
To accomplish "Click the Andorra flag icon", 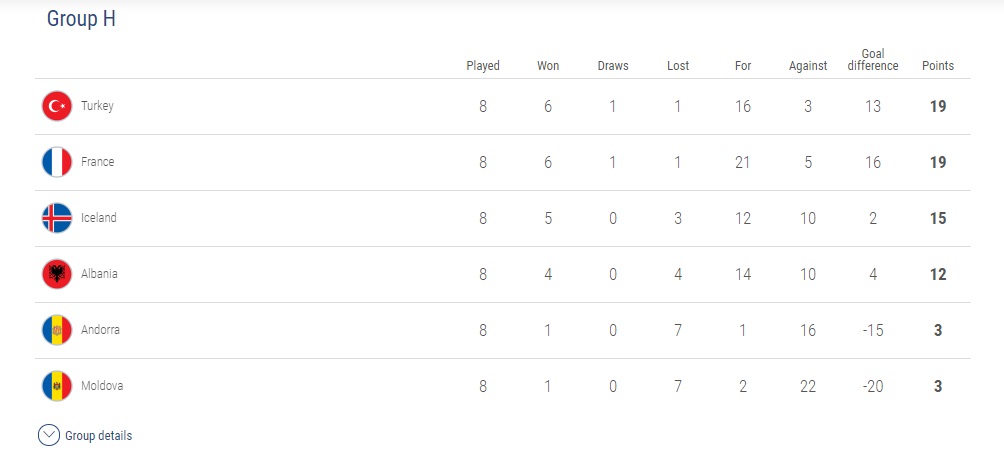I will (57, 330).
